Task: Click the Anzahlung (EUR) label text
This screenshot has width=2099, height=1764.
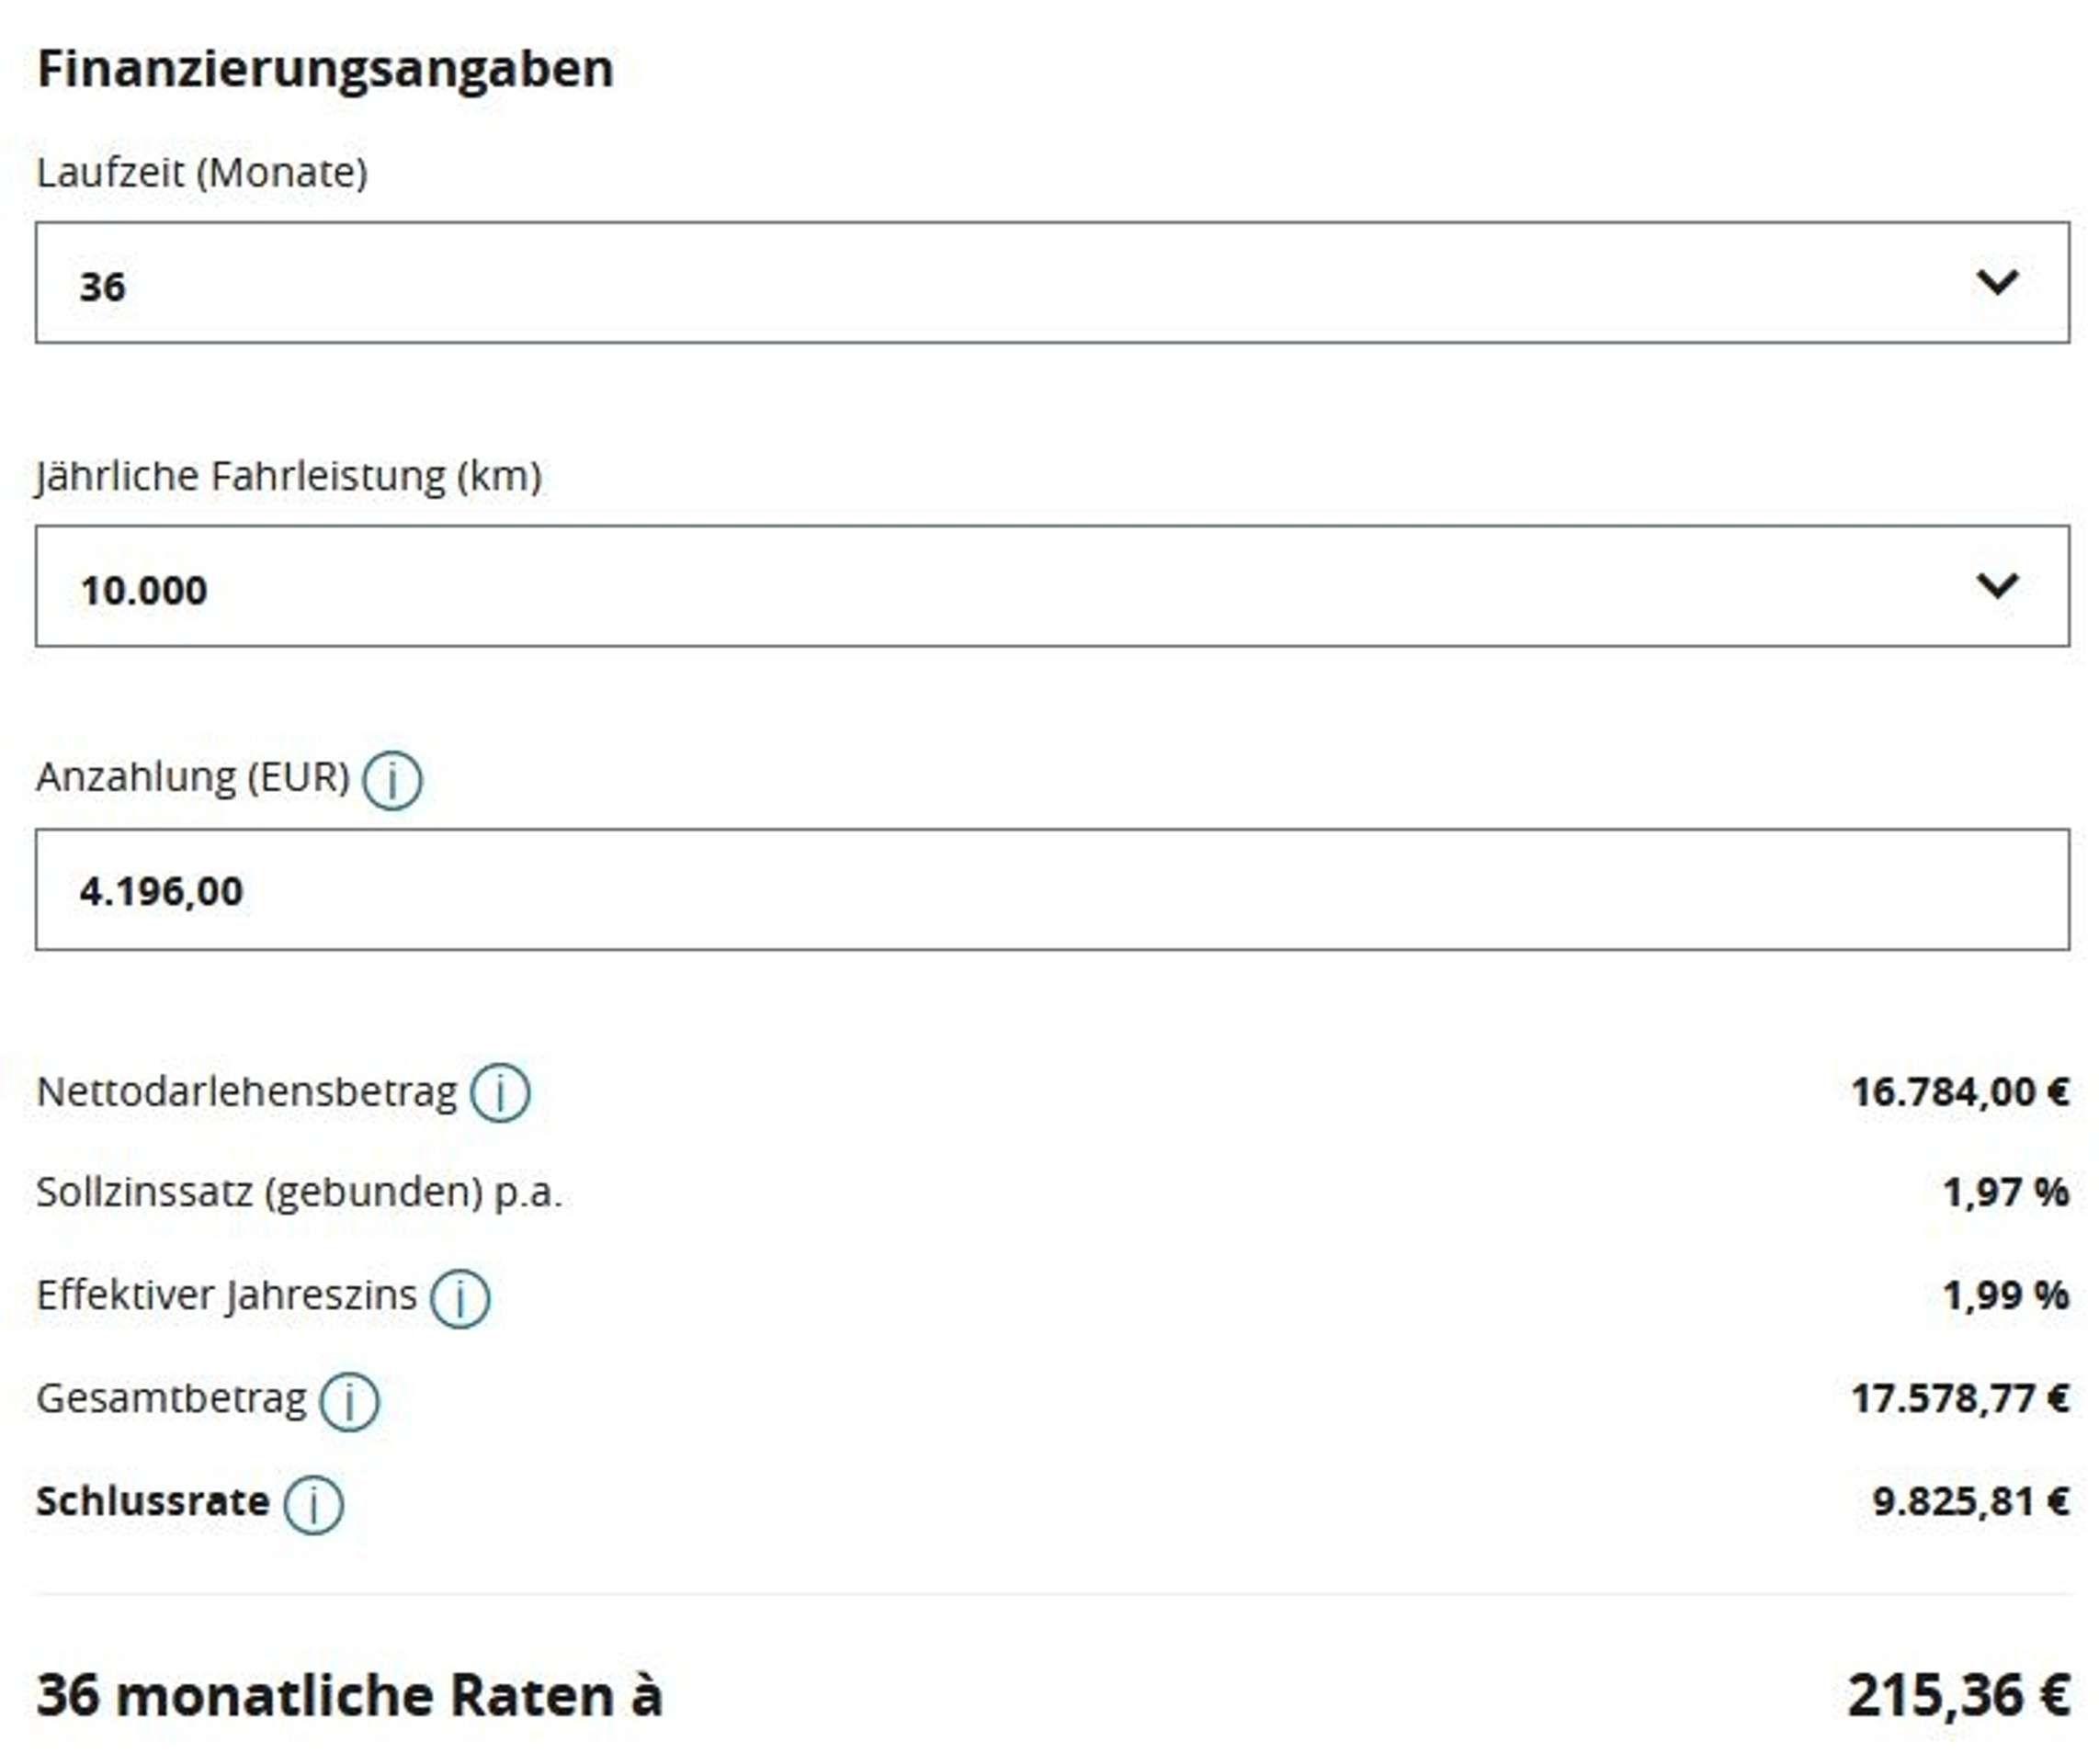Action: pos(193,777)
